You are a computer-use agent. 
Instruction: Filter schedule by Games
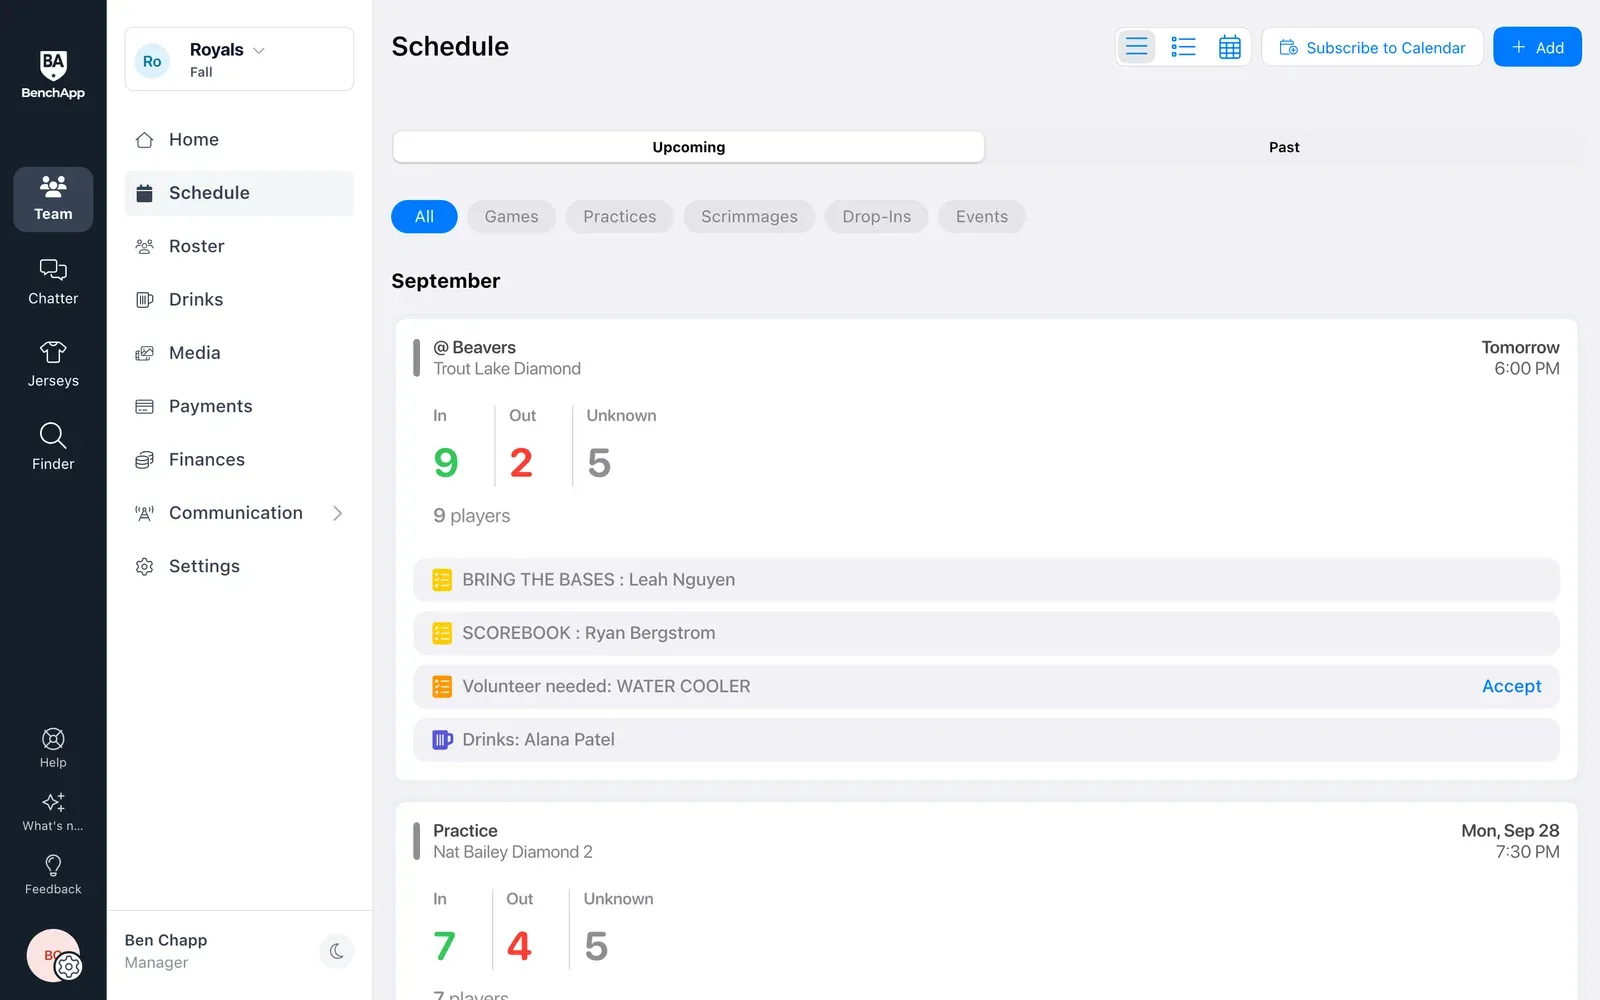pos(511,217)
